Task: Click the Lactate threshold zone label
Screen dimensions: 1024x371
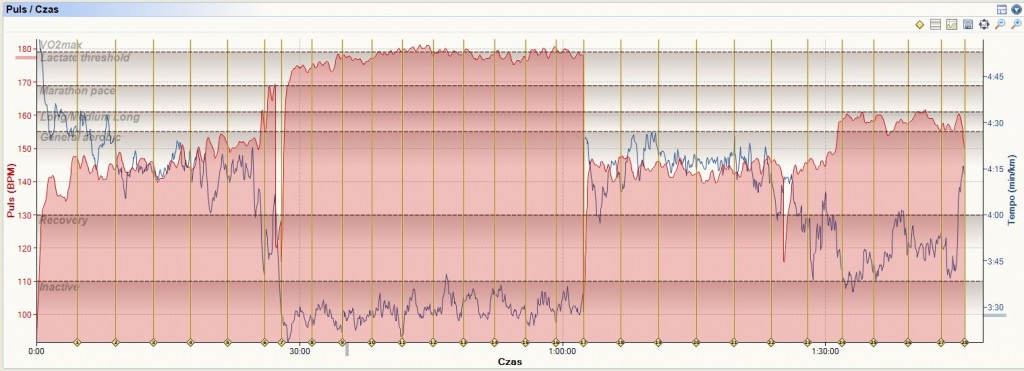Action: (x=85, y=57)
